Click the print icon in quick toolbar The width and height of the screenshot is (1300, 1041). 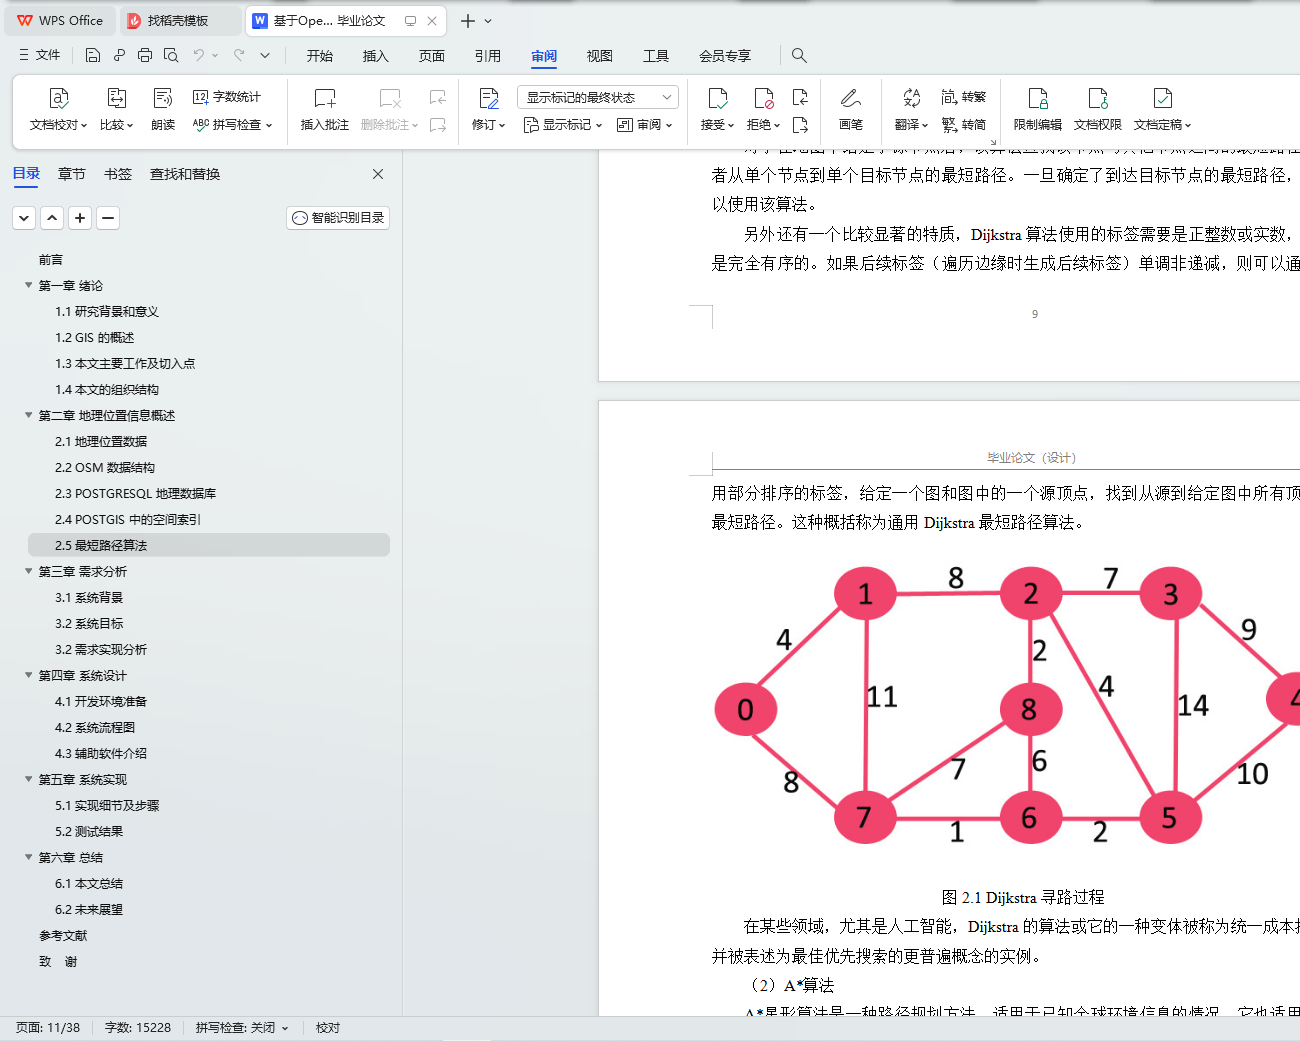click(145, 55)
